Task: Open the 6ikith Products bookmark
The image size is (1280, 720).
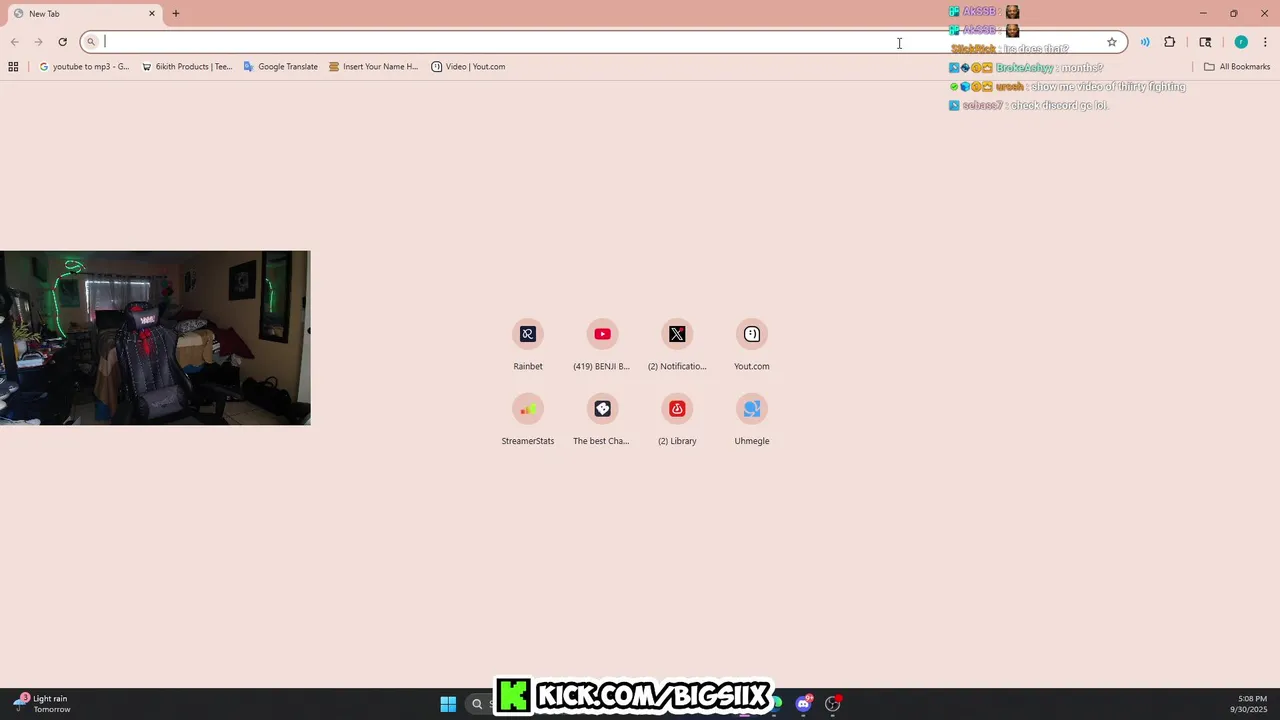Action: click(187, 67)
